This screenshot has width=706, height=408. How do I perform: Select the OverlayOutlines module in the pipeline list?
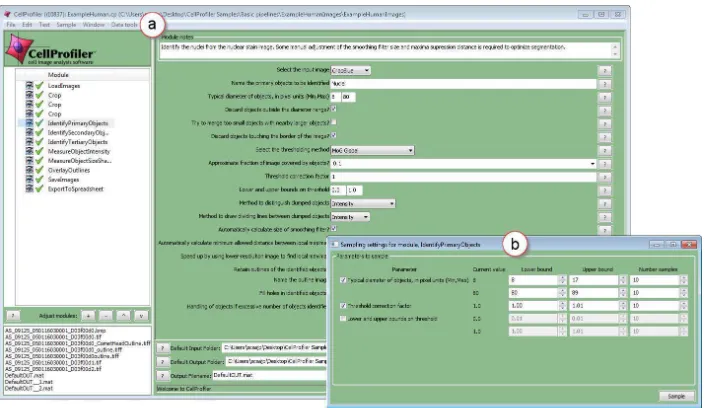point(69,170)
